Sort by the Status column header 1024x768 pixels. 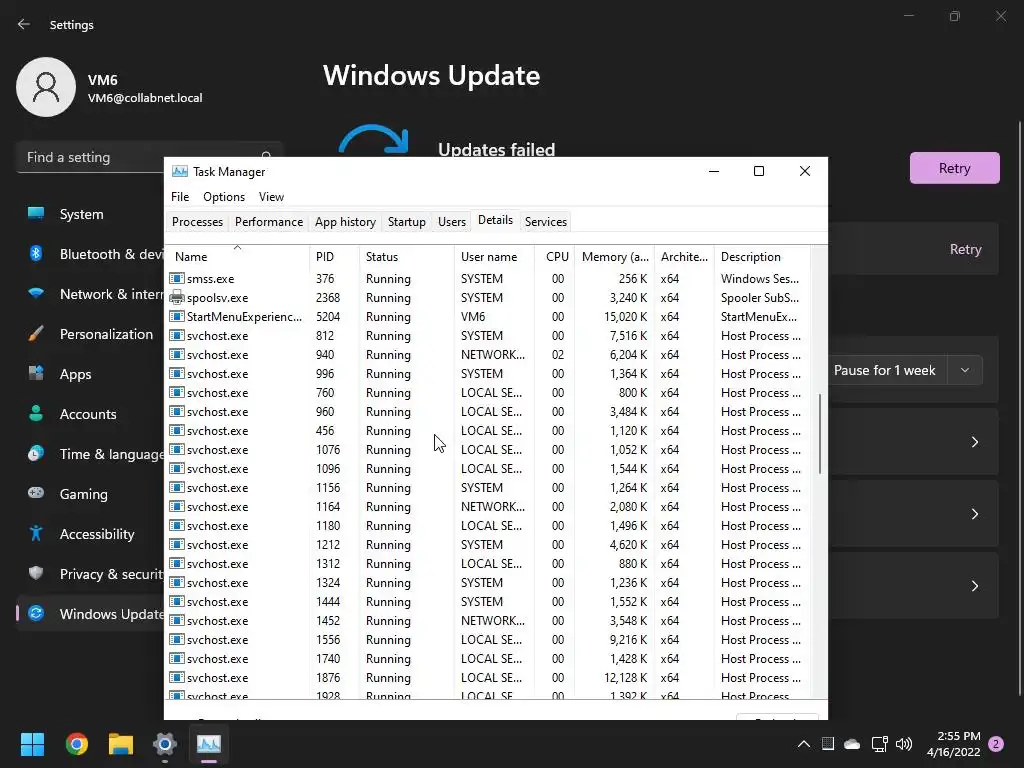click(406, 256)
